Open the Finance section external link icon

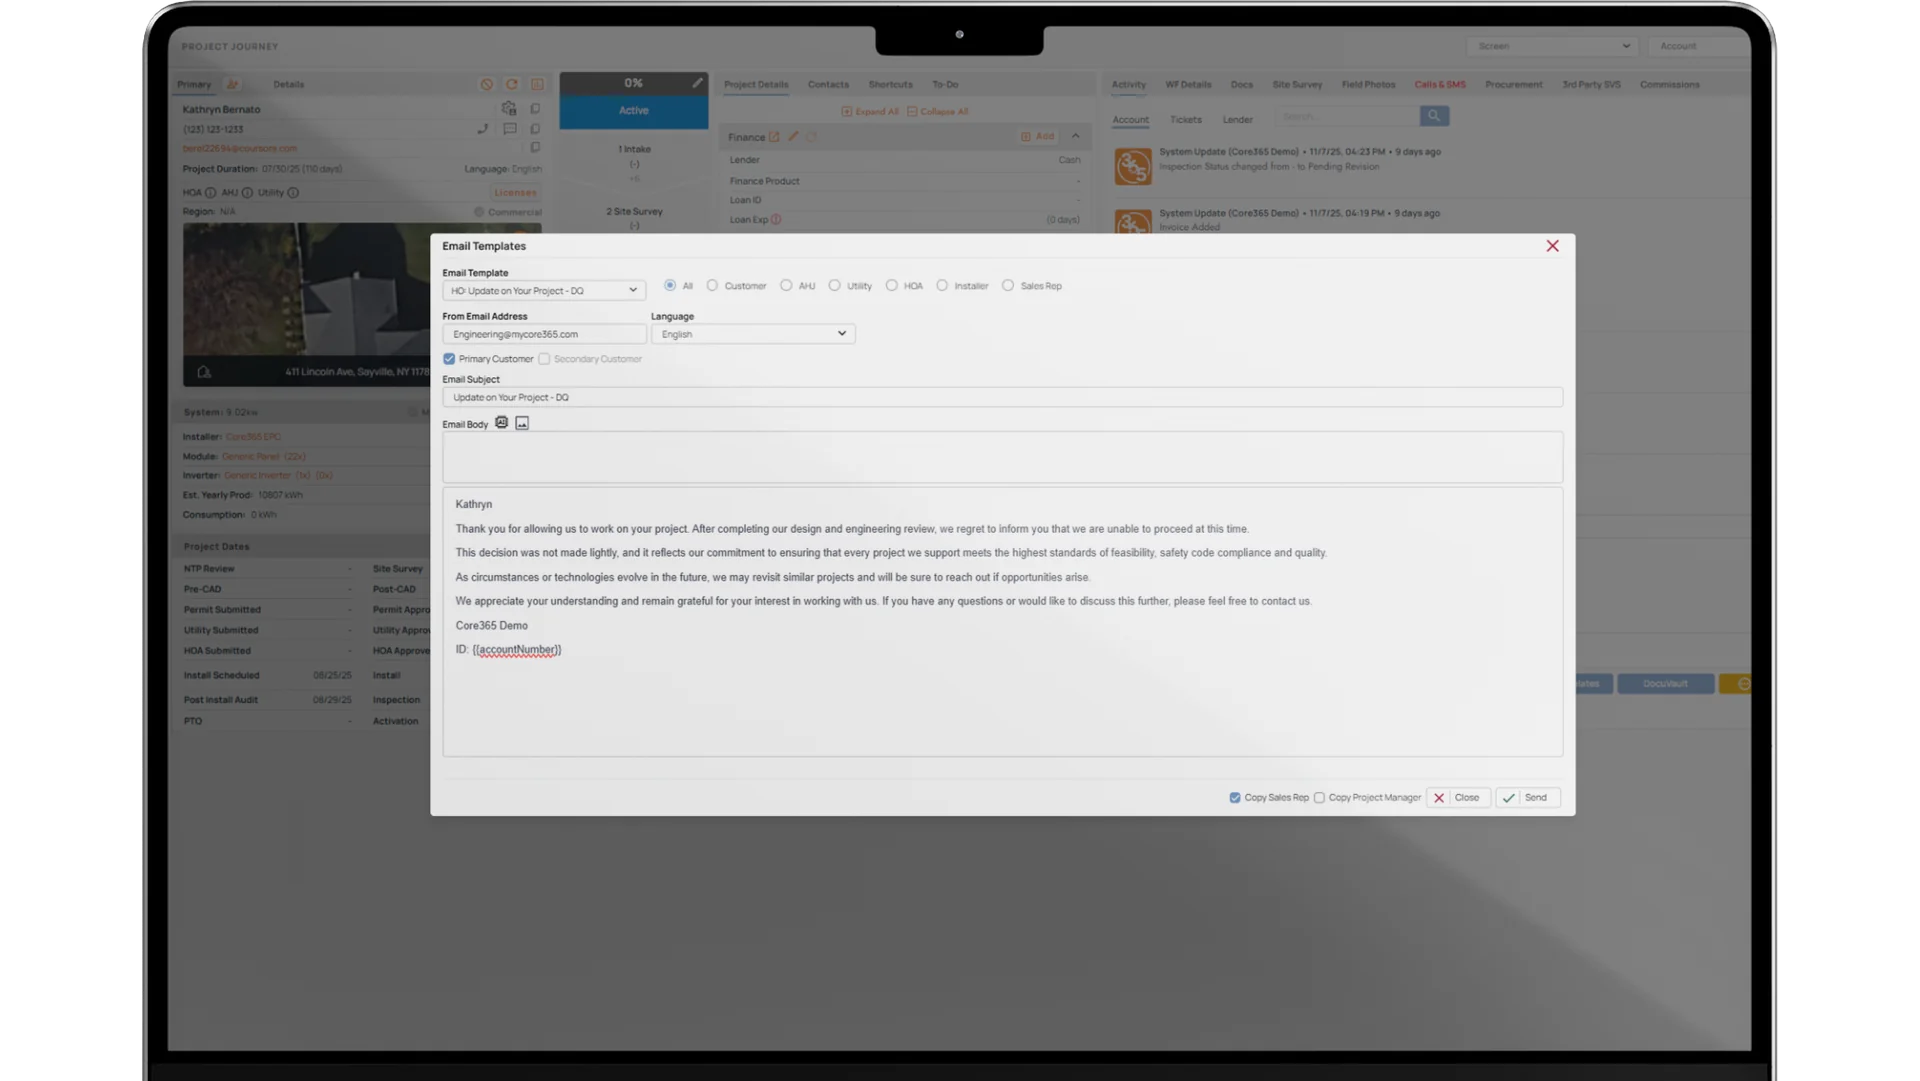774,137
